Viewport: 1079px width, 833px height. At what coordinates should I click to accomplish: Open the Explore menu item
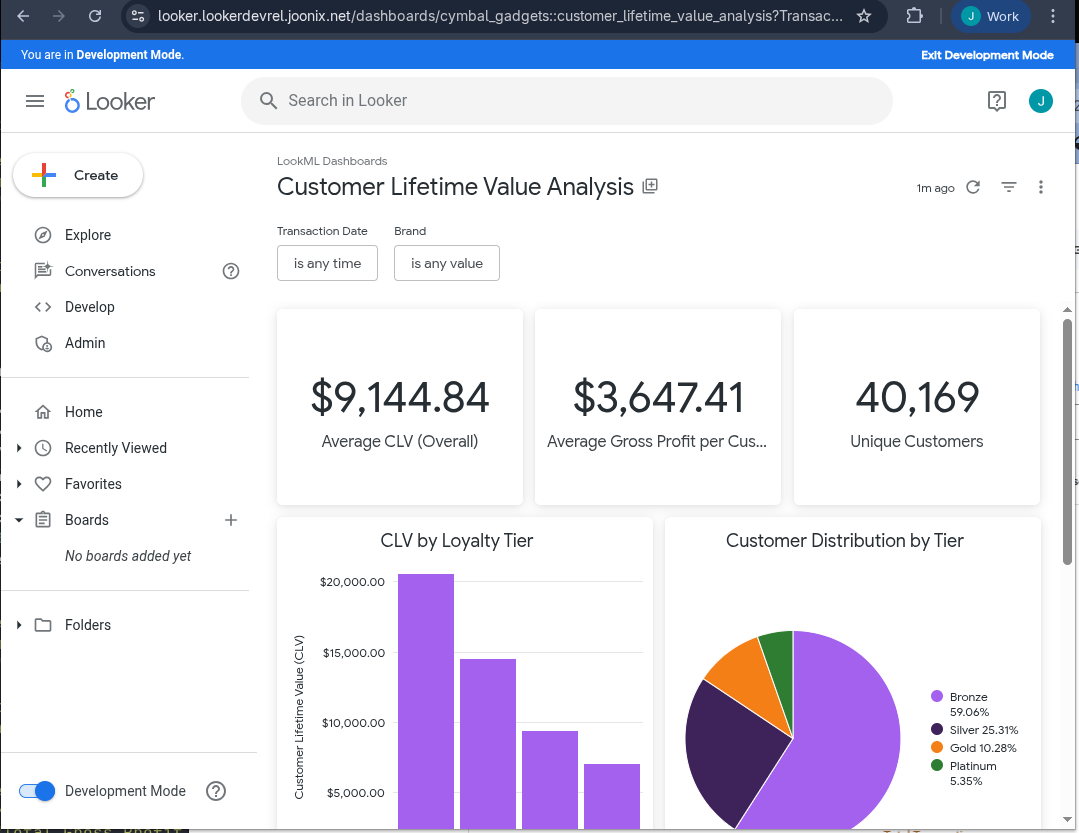tap(88, 235)
